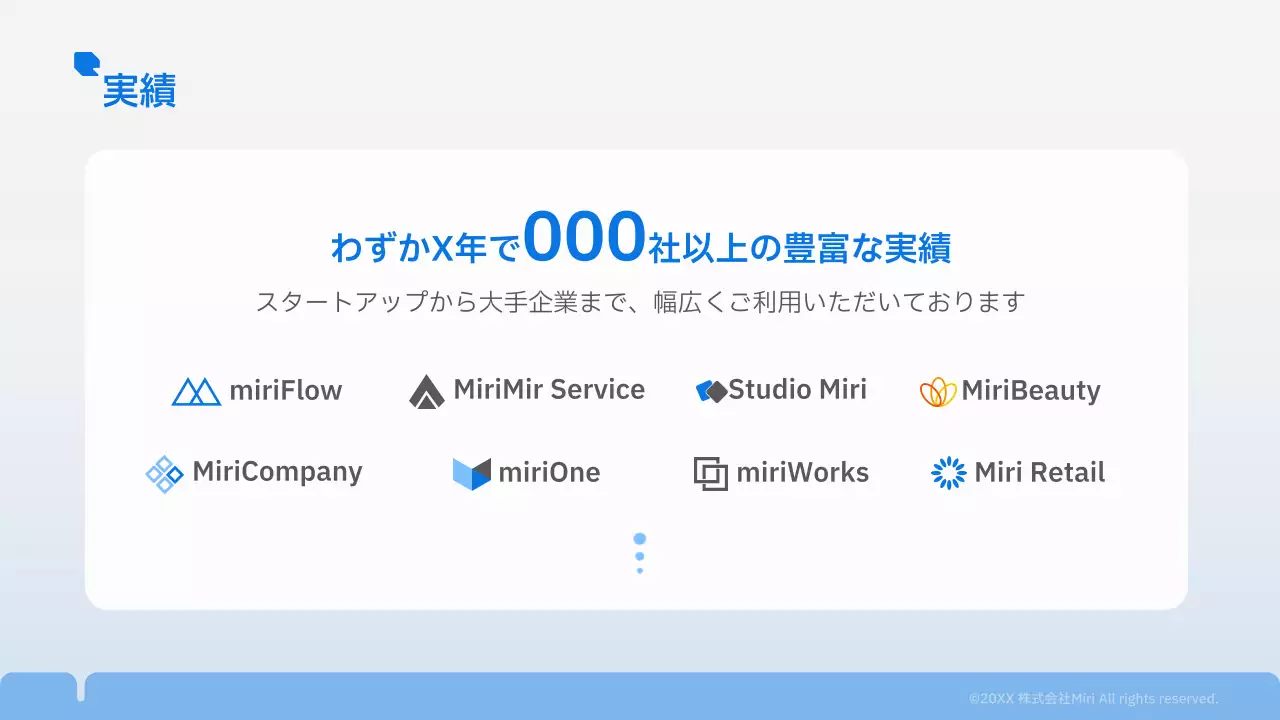Viewport: 1280px width, 720px height.
Task: Click the Studio Miri cube logo
Action: (x=711, y=390)
